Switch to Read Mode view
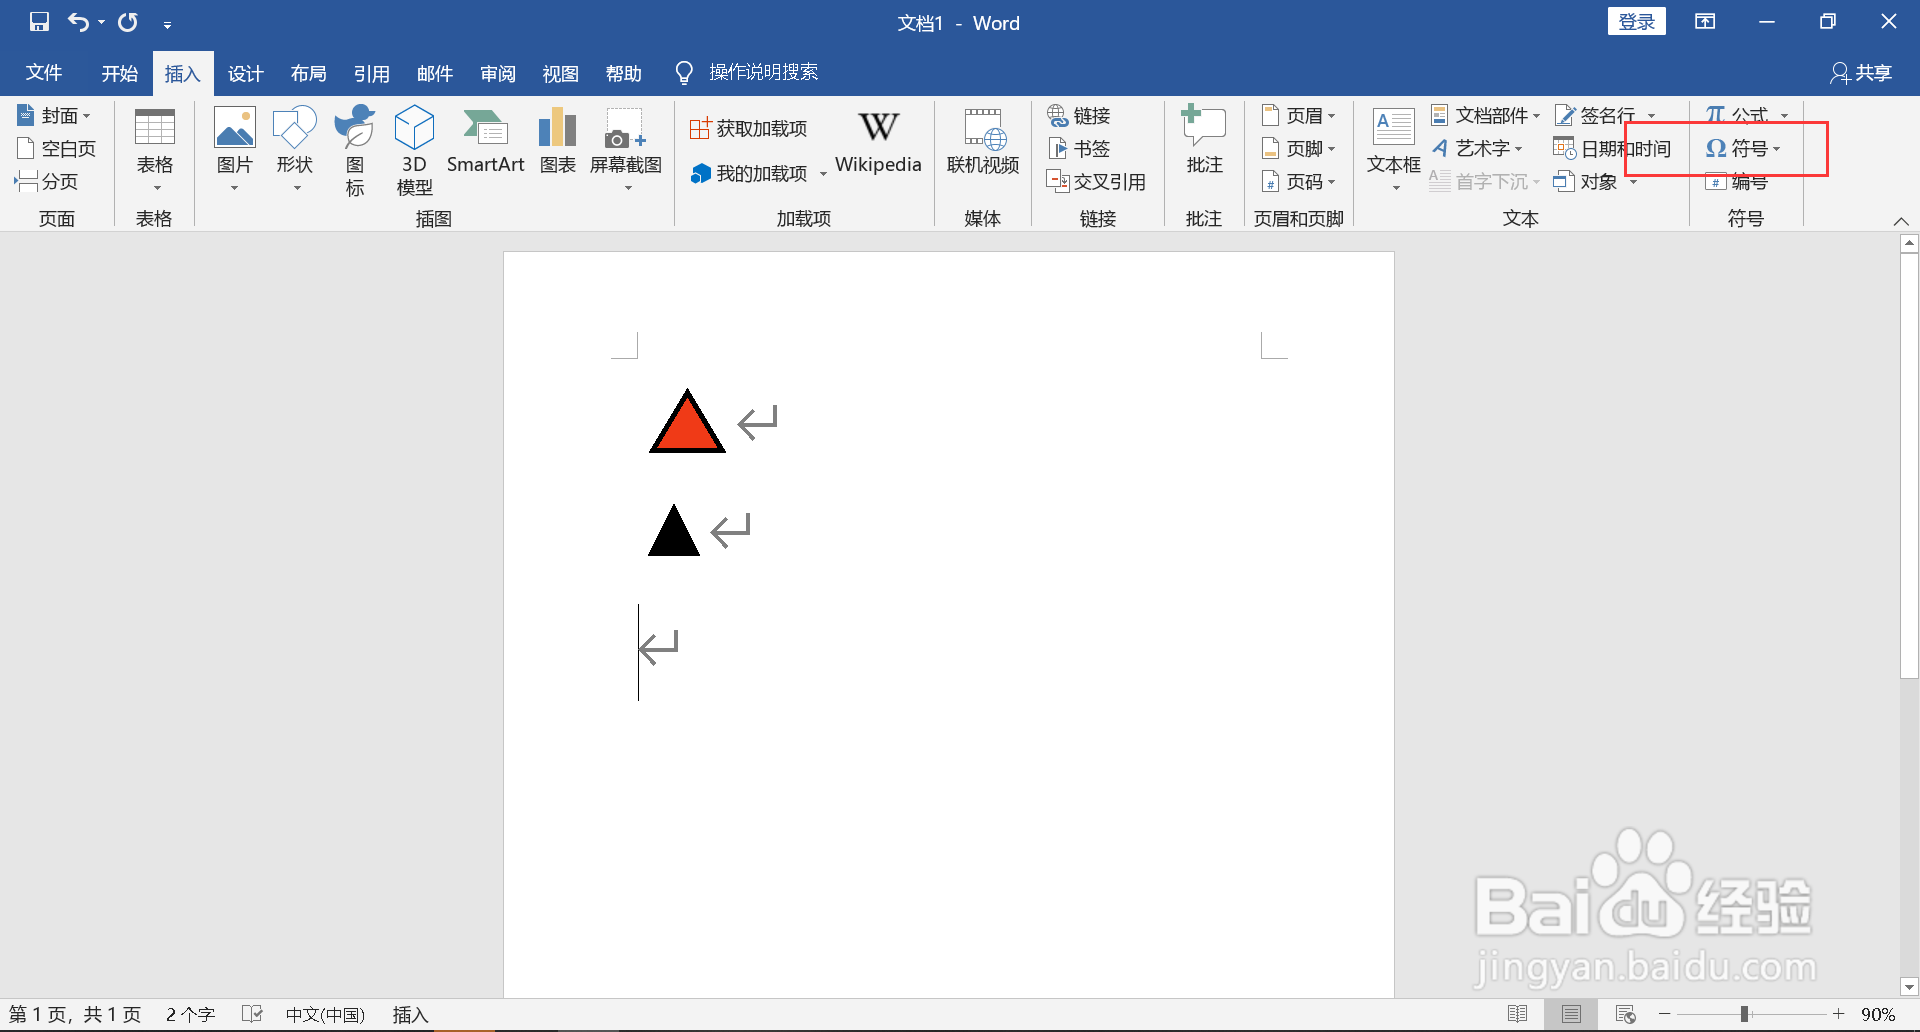Screen dimensions: 1920x1032 [1517, 1014]
